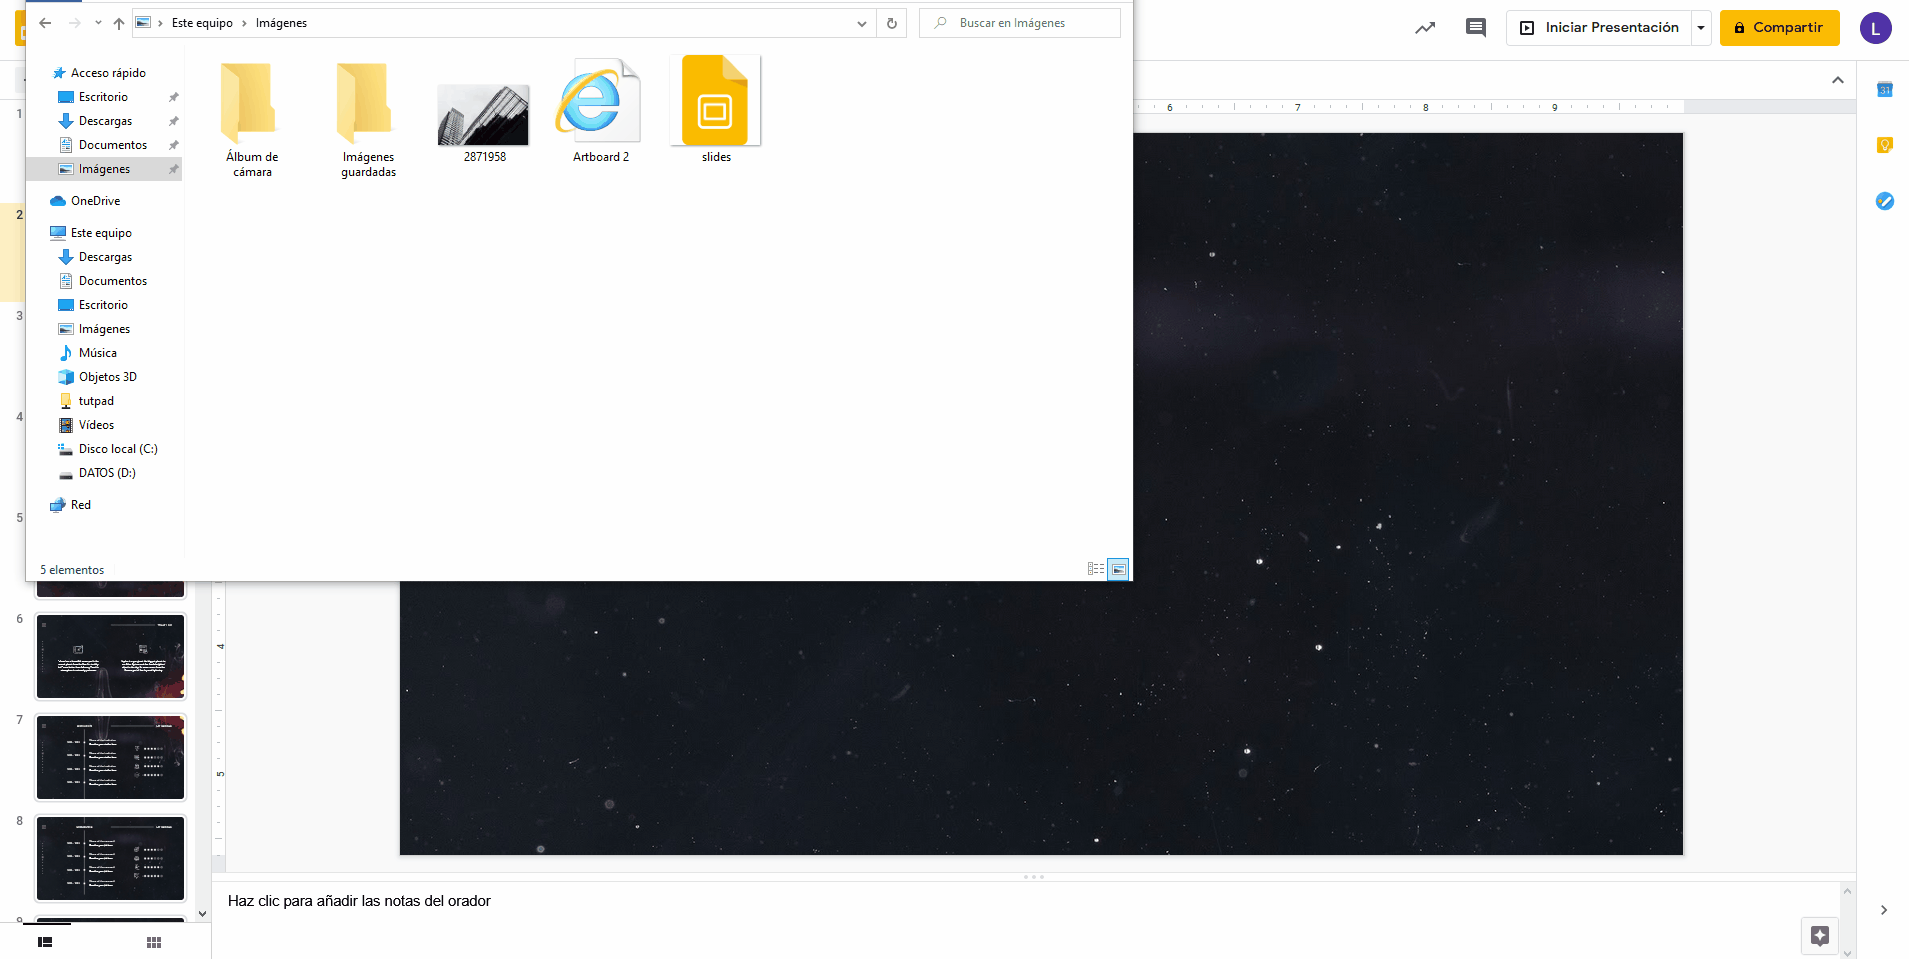This screenshot has height=959, width=1909.
Task: Refresh the Imágenes folder view
Action: 892,23
